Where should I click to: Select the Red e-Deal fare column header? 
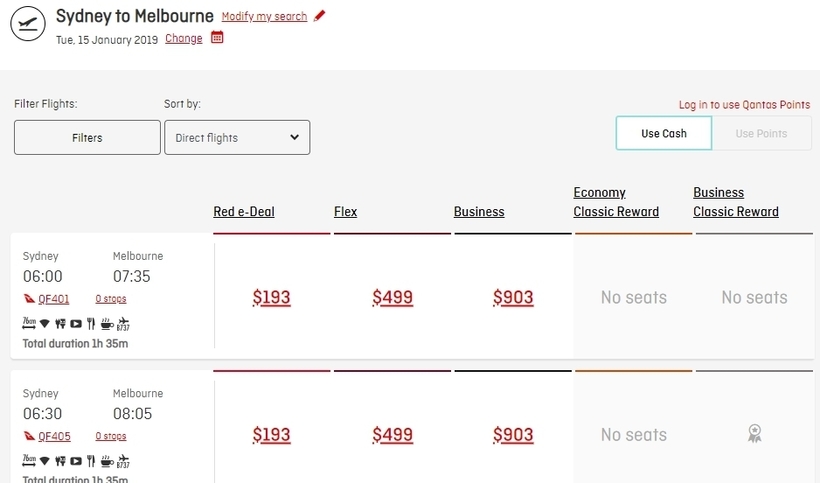244,212
